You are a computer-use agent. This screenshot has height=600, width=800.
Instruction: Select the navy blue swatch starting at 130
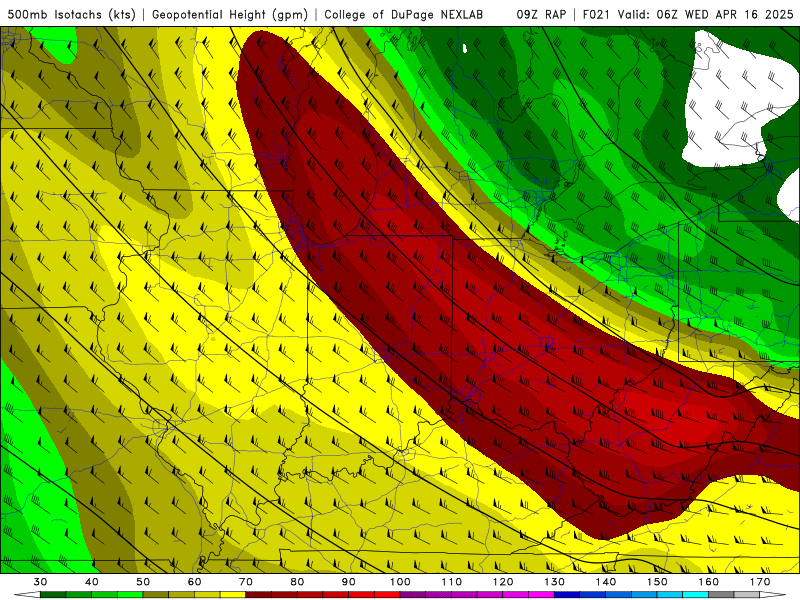click(567, 594)
